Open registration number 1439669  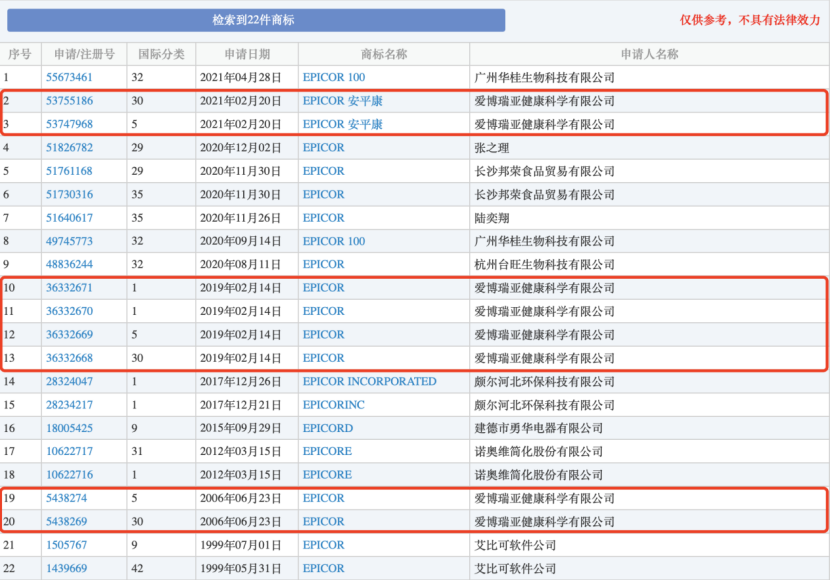pos(67,568)
